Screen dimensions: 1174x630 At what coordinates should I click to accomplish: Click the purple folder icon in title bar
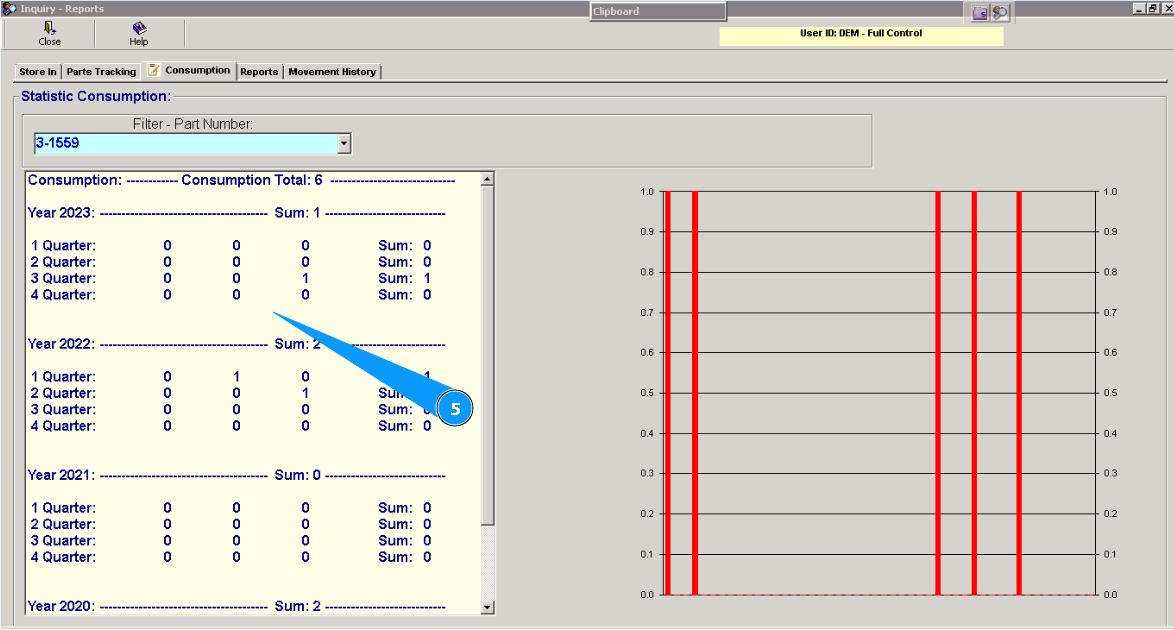tap(980, 13)
